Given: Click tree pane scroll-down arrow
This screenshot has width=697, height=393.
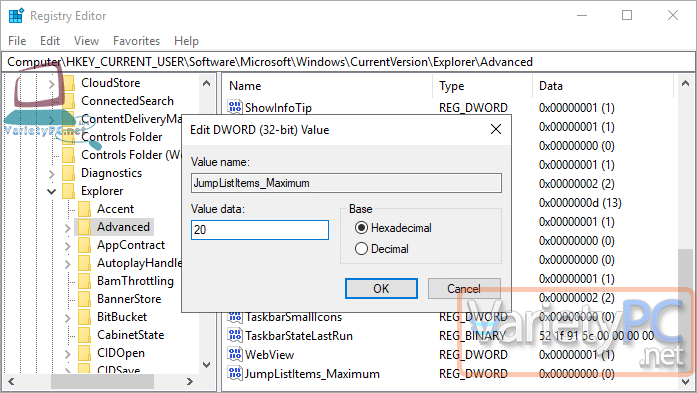Looking at the screenshot, I should tap(206, 365).
